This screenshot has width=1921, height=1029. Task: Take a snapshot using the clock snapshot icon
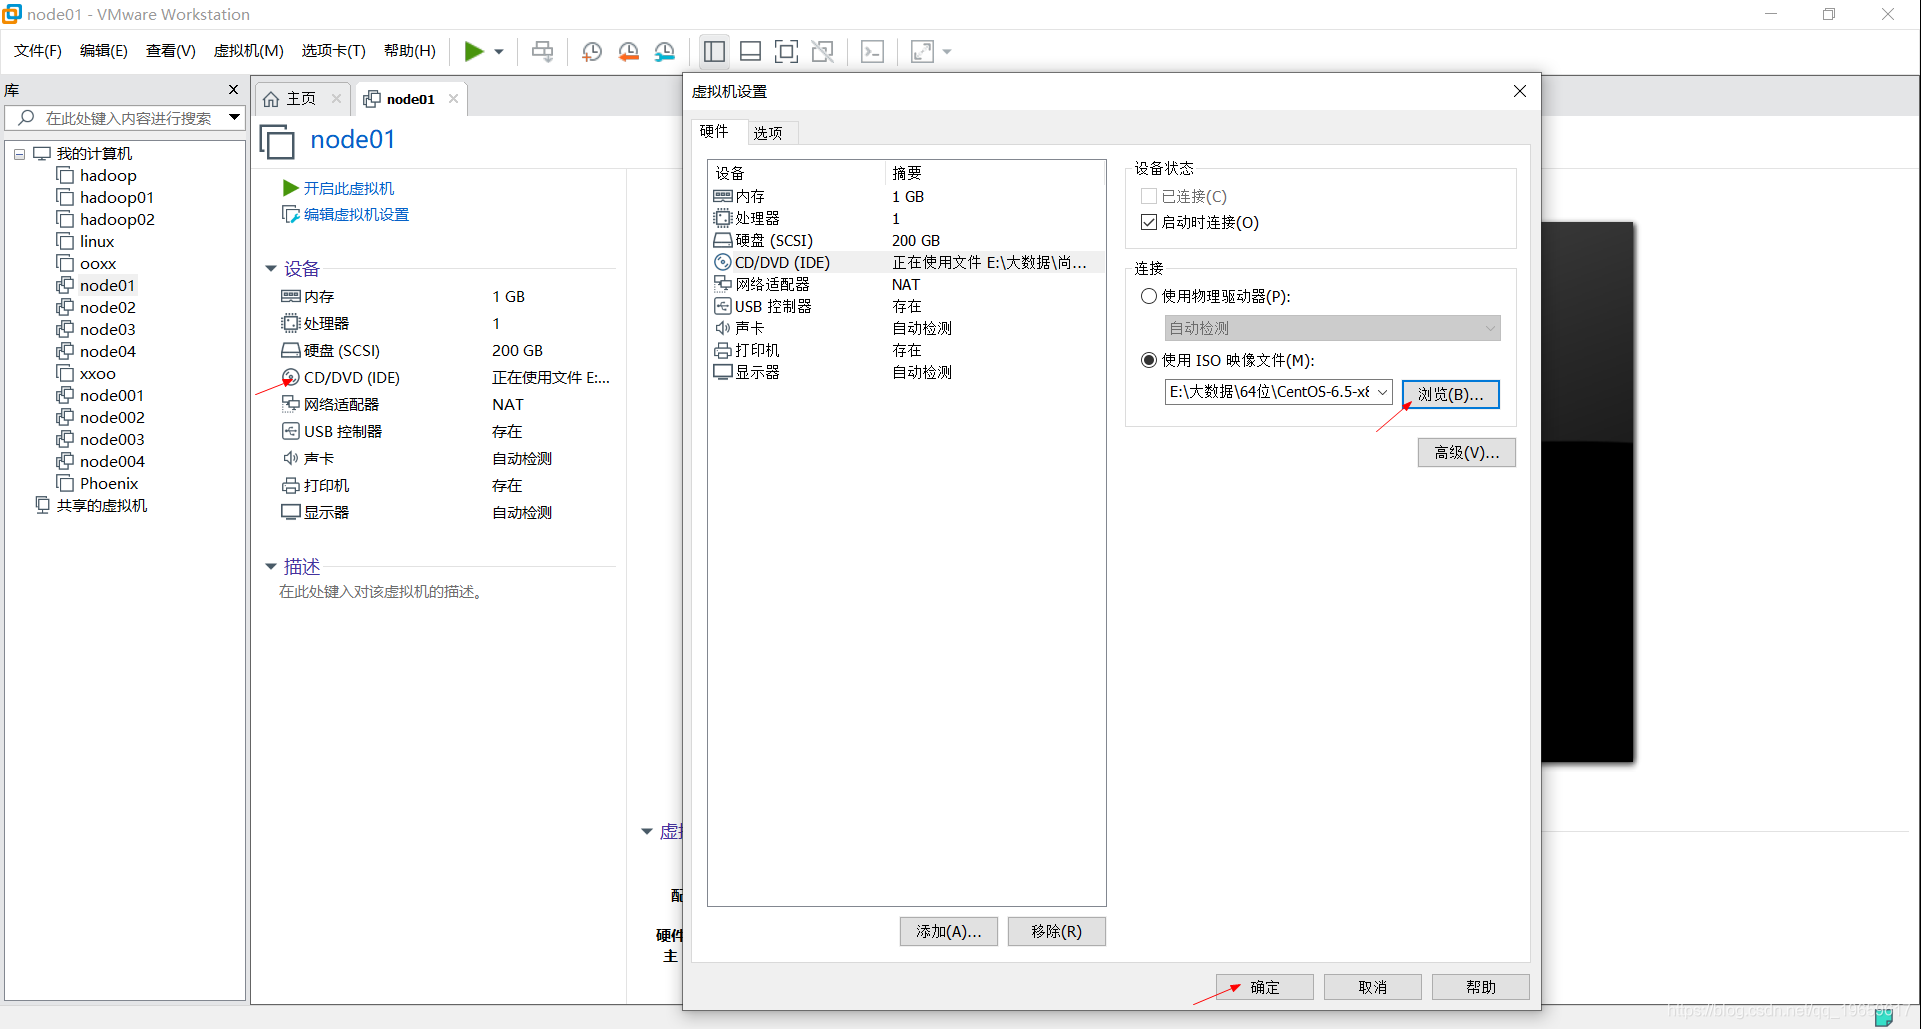(x=592, y=51)
